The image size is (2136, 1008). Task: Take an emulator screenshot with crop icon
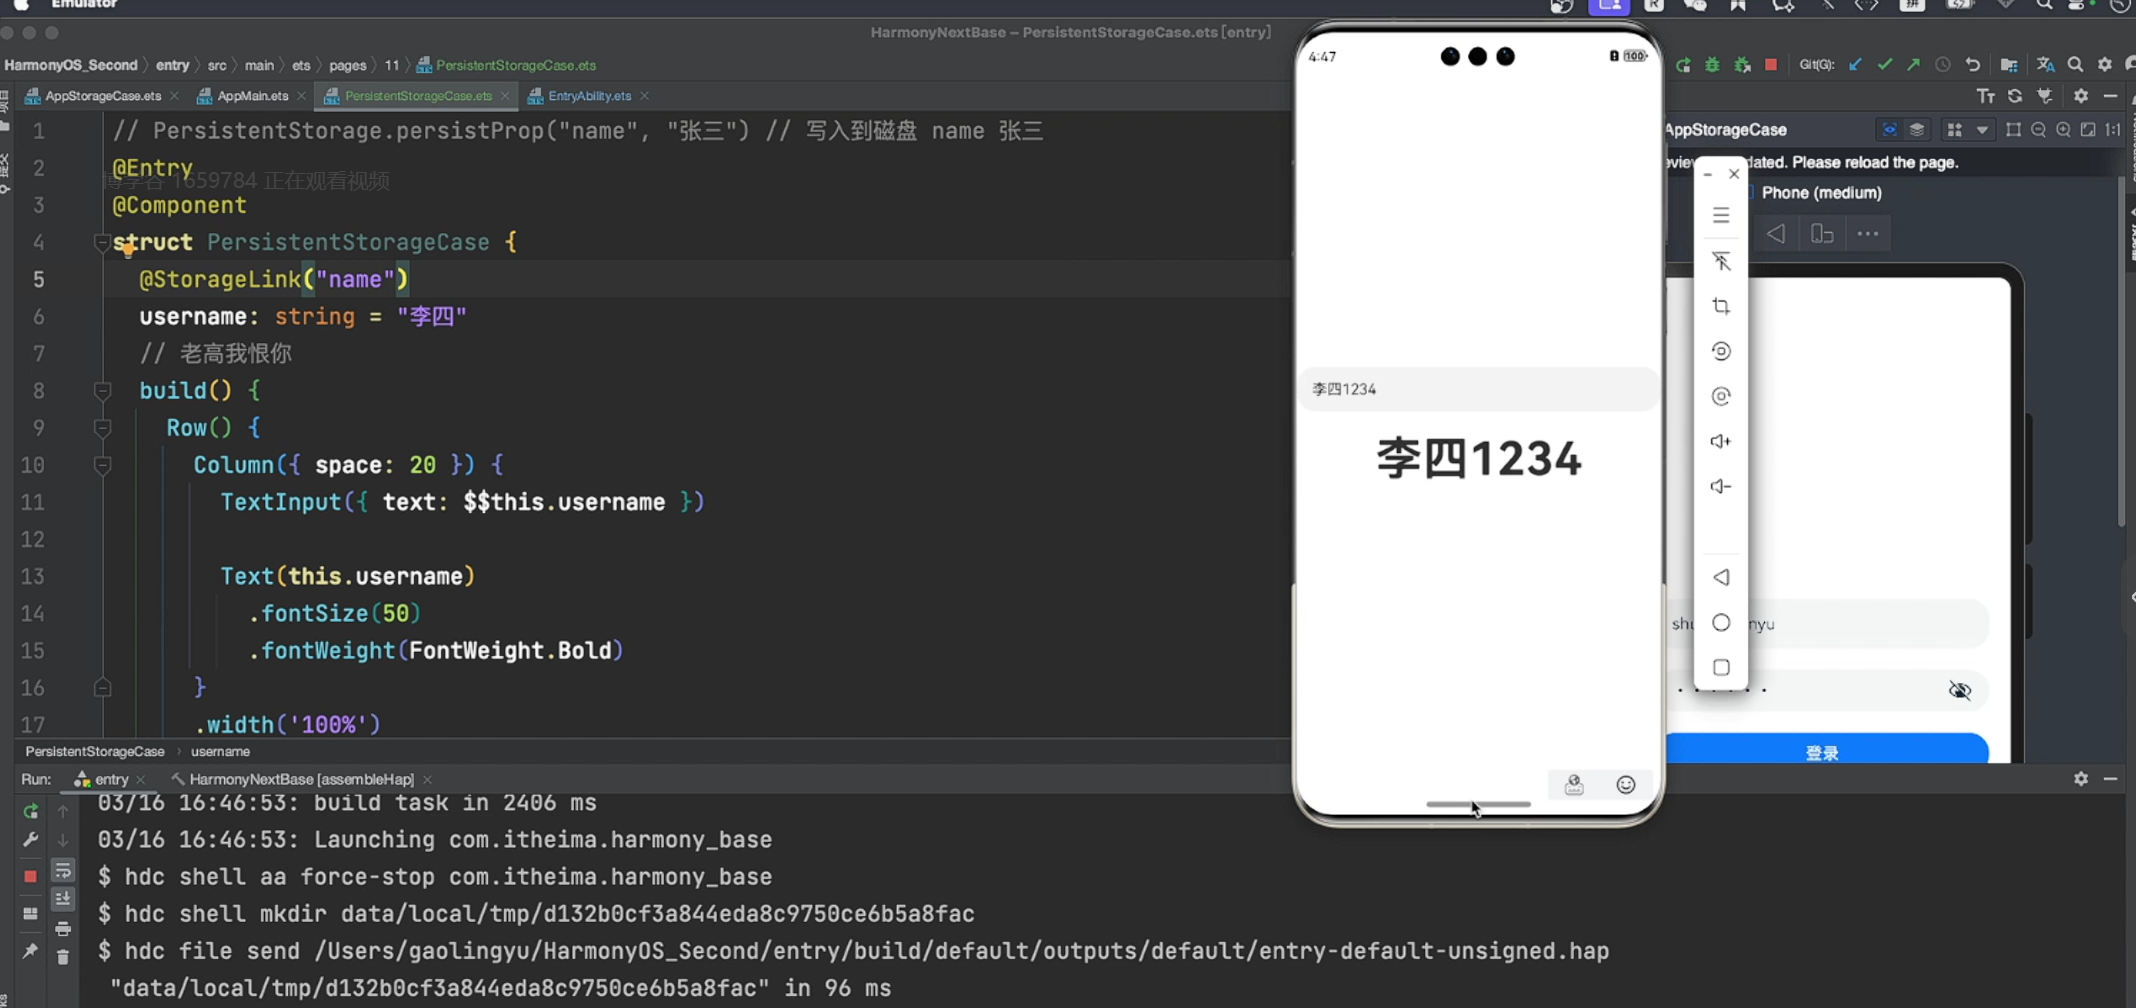tap(1721, 306)
